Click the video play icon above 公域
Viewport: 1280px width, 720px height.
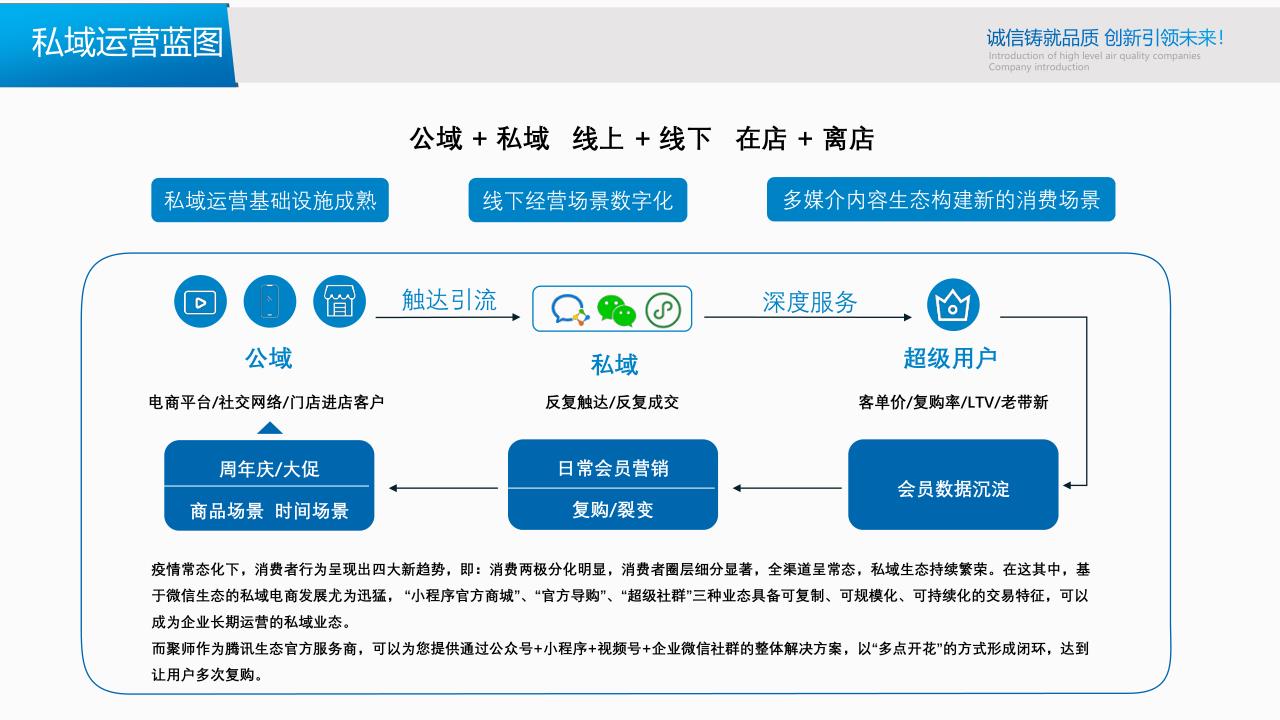click(201, 301)
